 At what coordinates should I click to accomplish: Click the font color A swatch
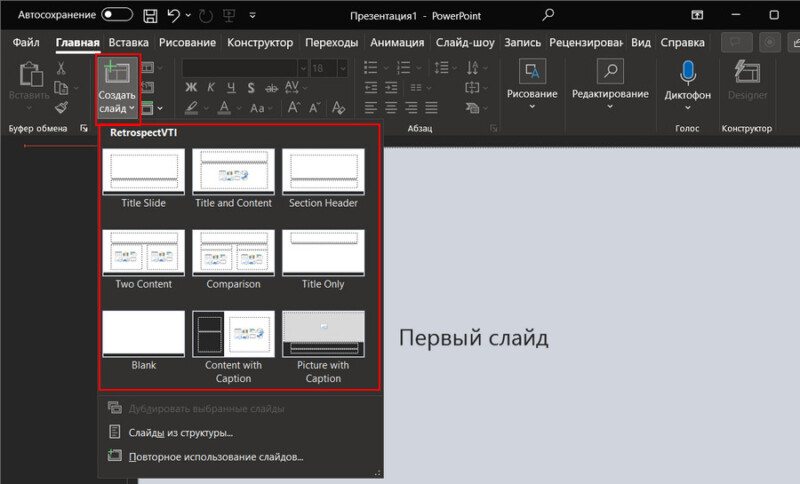point(224,108)
